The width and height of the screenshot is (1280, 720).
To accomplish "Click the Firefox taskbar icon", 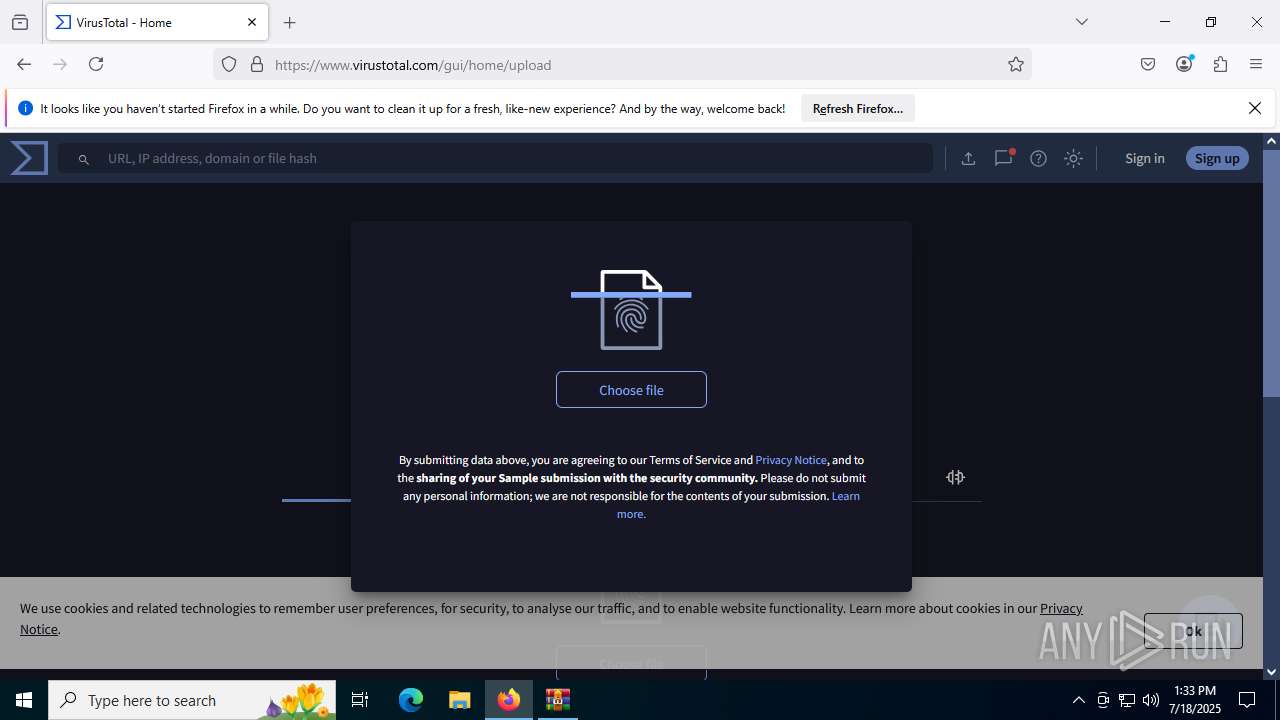I will coord(509,700).
